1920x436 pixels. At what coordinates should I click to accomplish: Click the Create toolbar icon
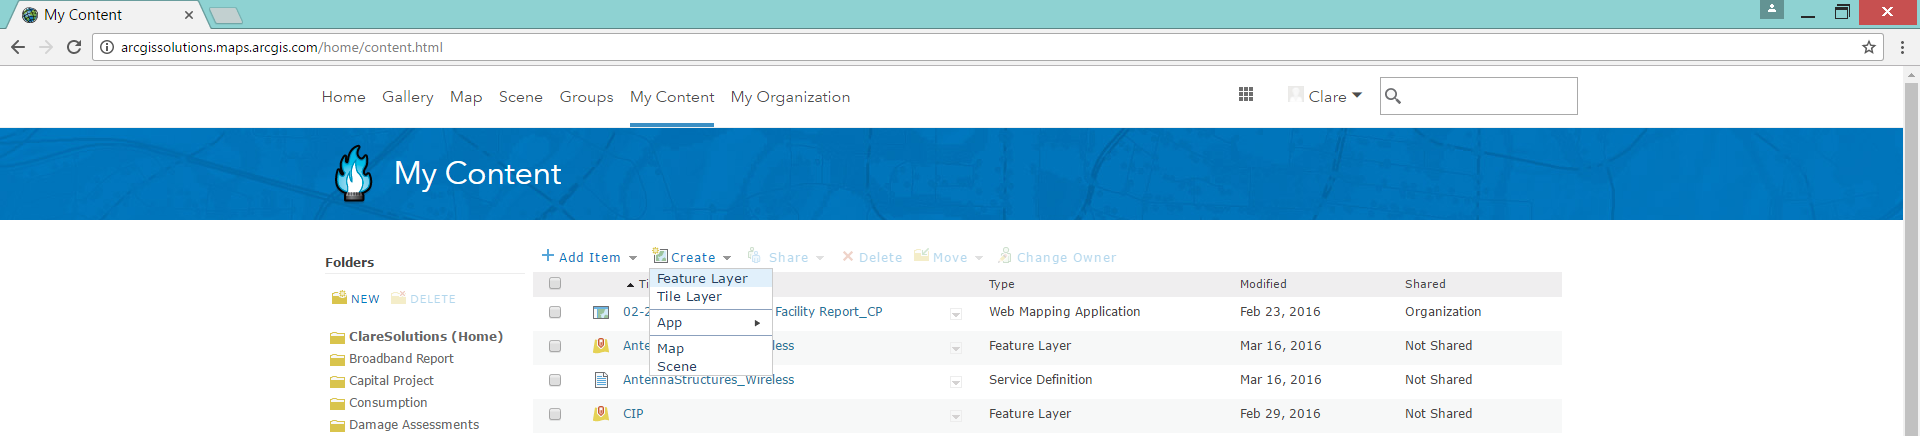[660, 256]
